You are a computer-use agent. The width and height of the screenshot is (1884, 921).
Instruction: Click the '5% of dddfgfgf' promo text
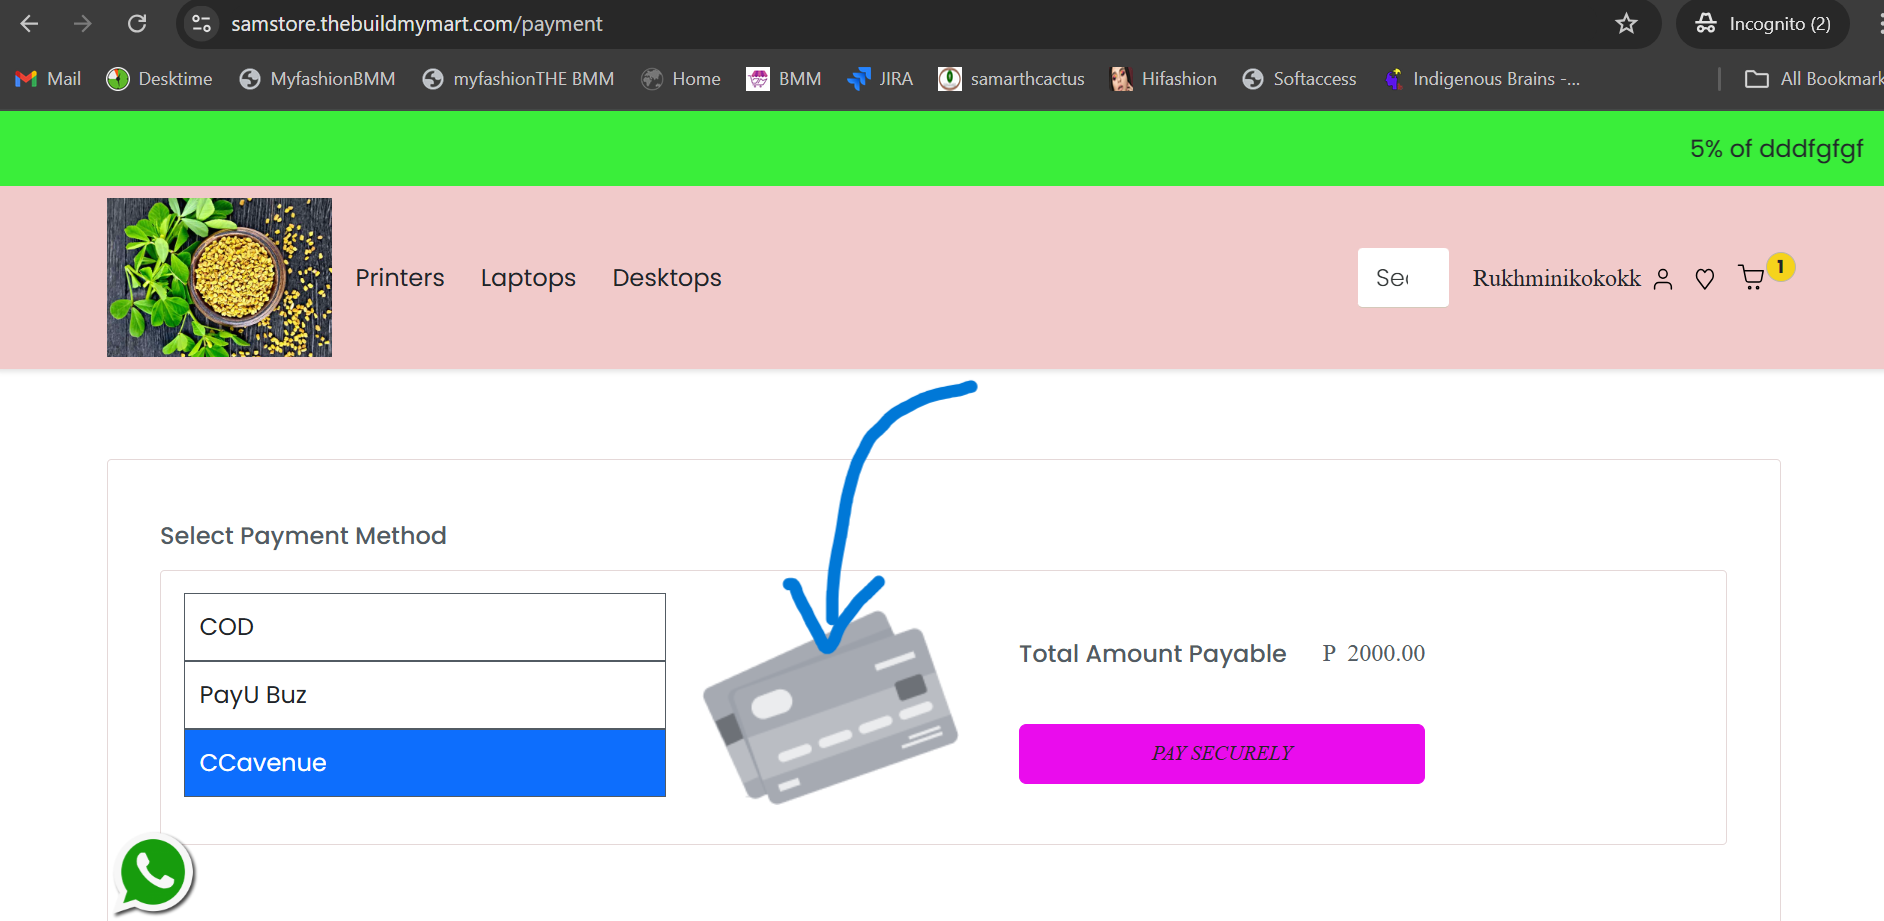click(1776, 149)
